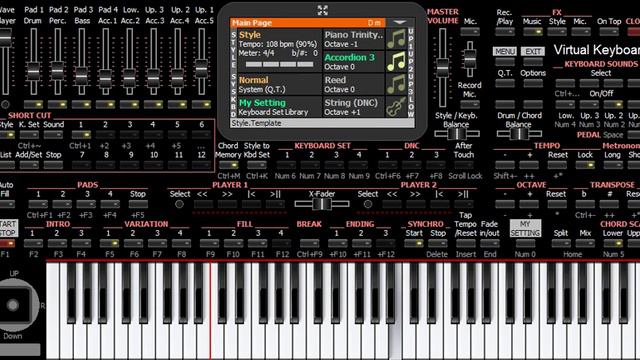This screenshot has width=640, height=360.
Task: Open the dropdown arrow next to Main Page
Action: coord(400,23)
